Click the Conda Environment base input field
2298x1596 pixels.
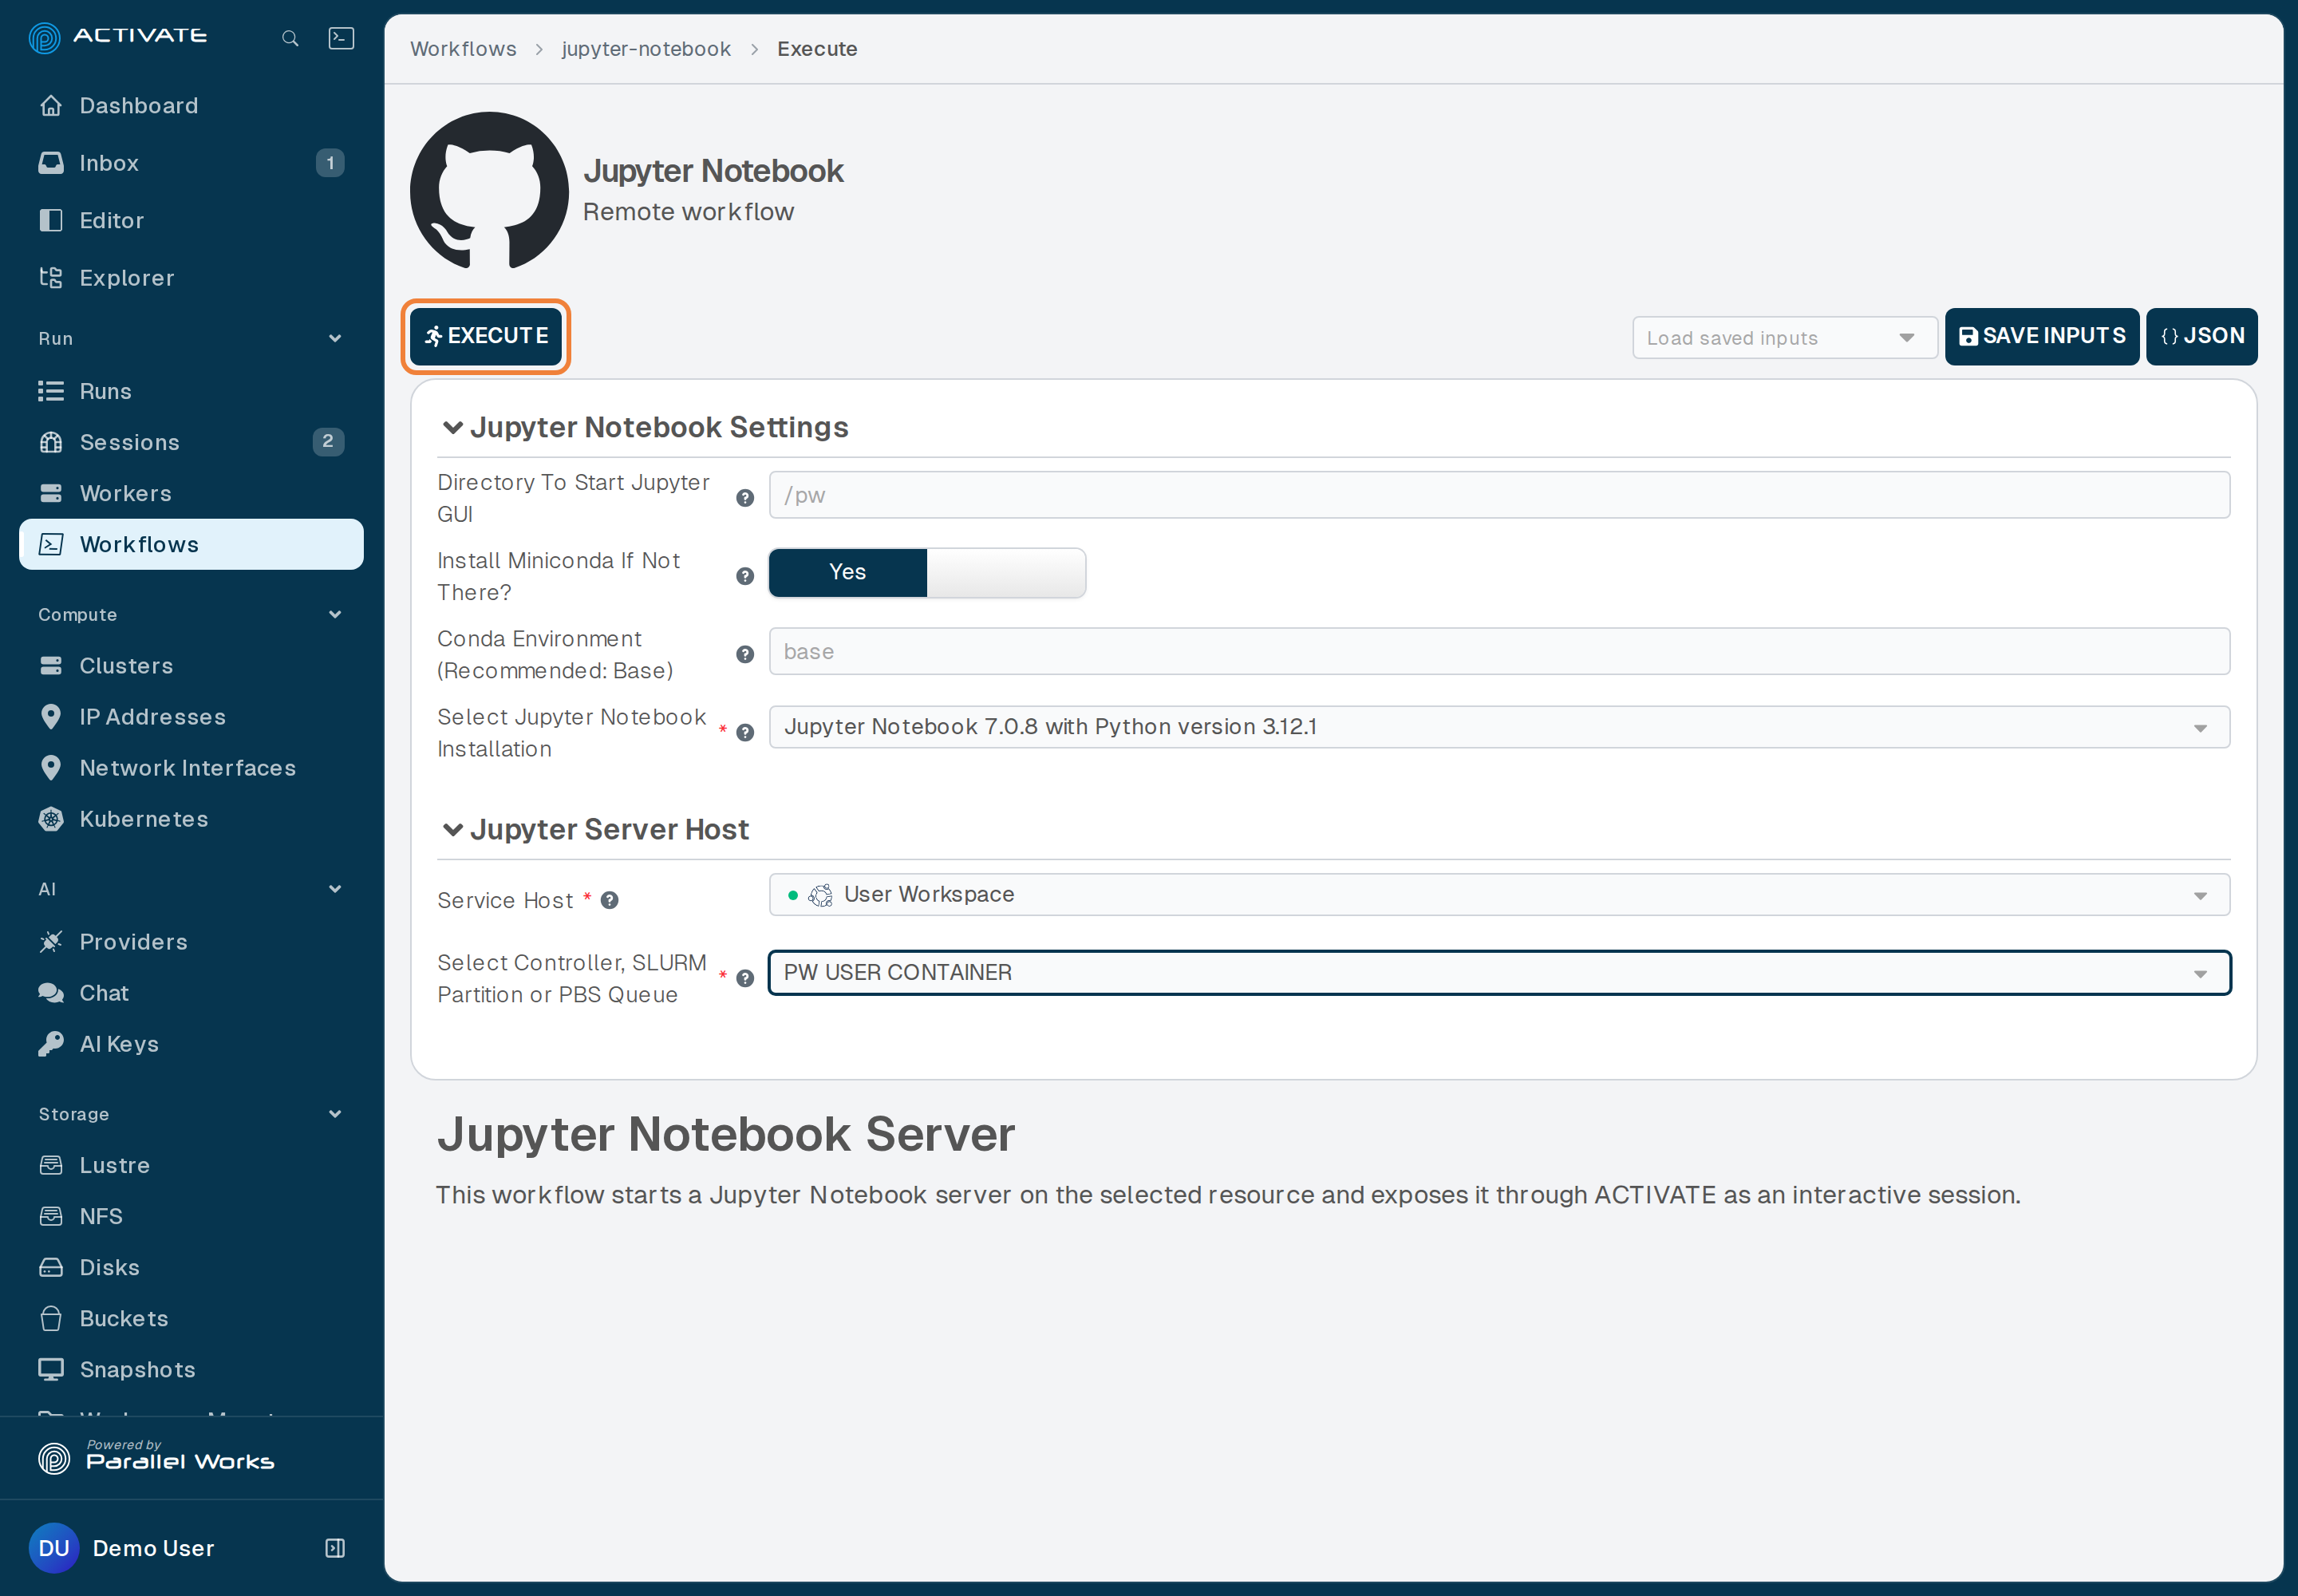point(1499,651)
